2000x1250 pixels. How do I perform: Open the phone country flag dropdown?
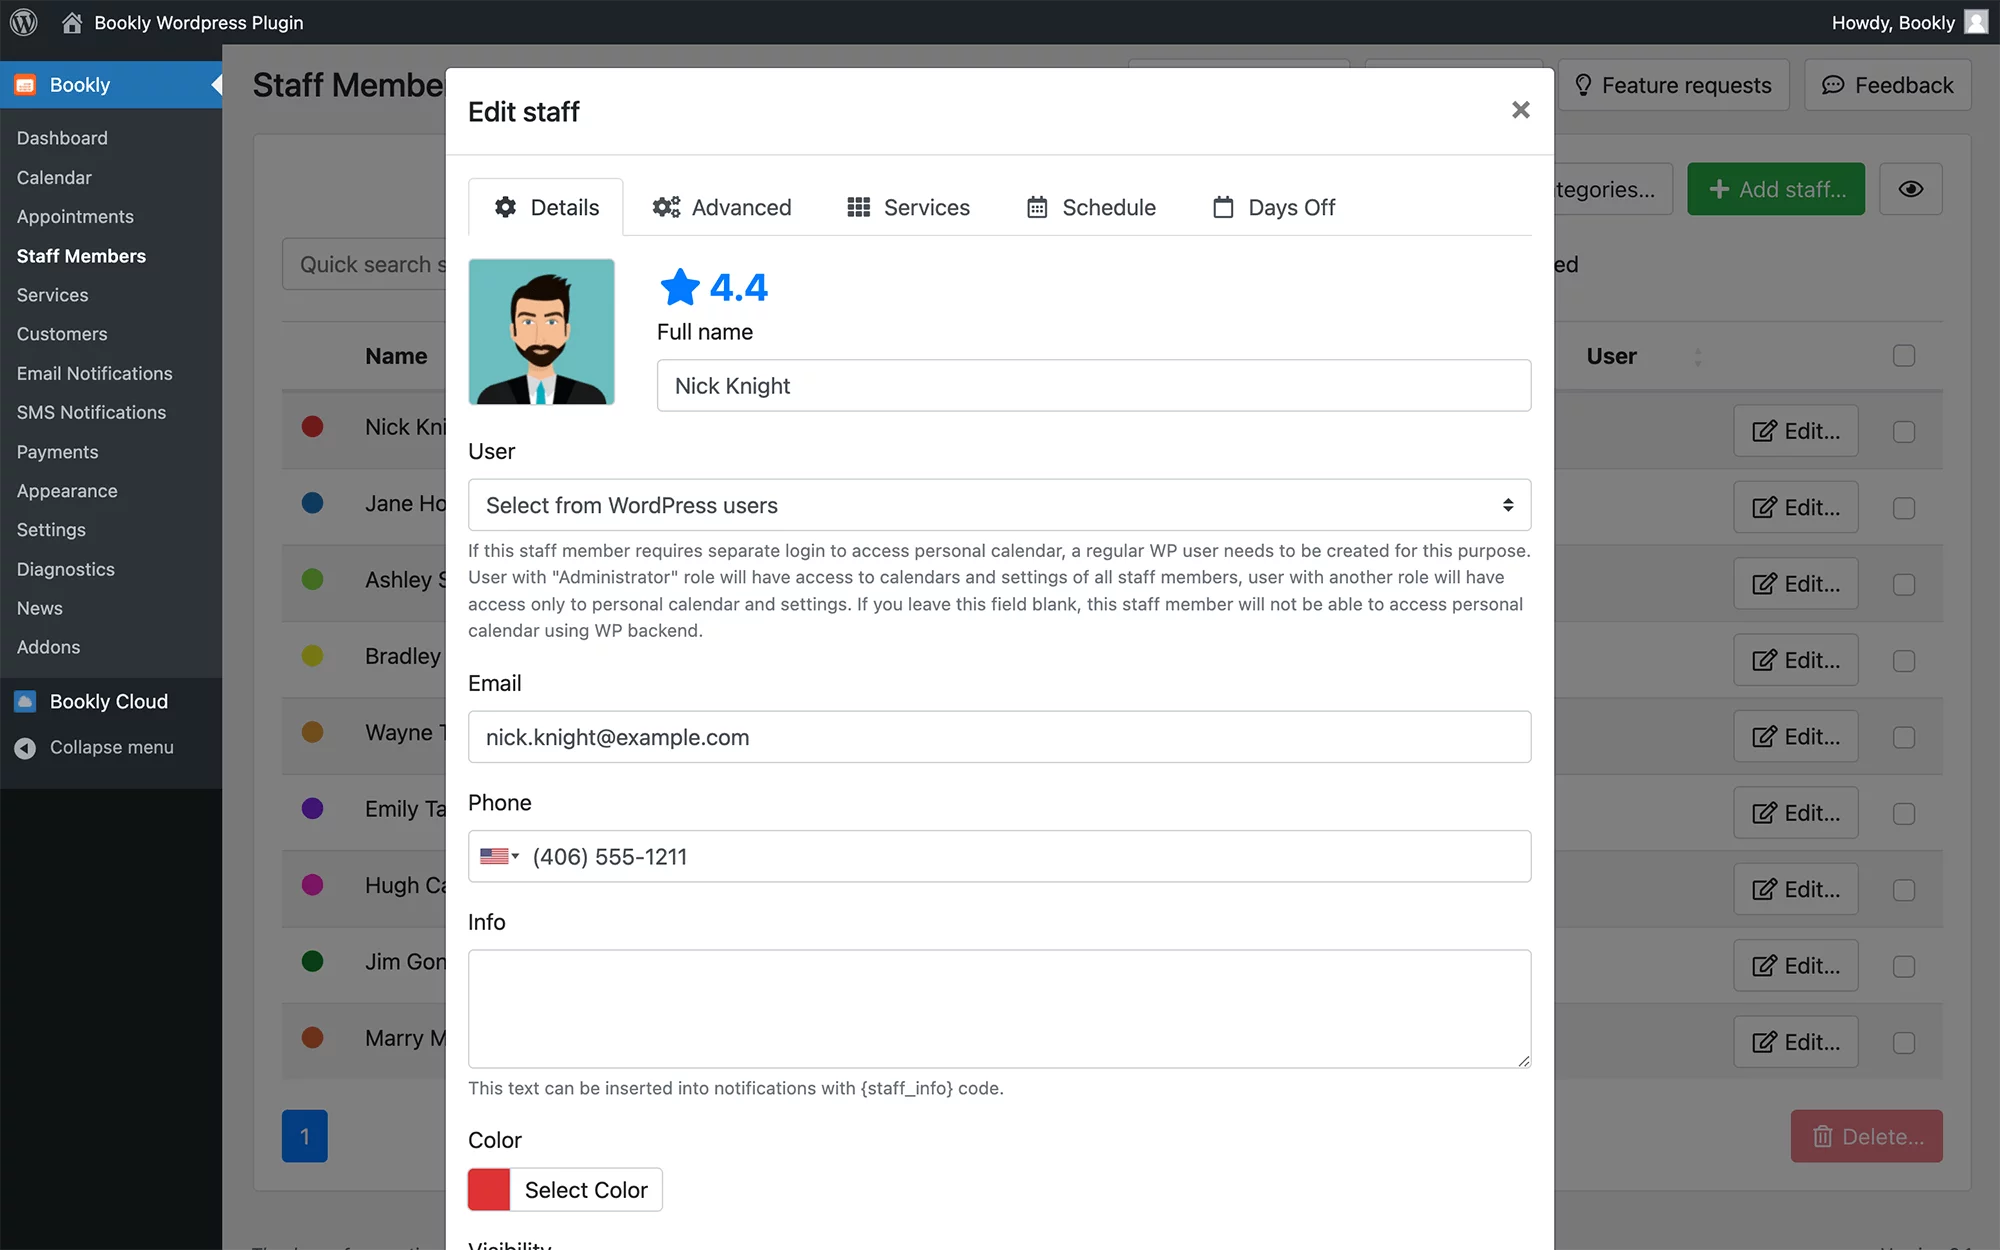(499, 856)
